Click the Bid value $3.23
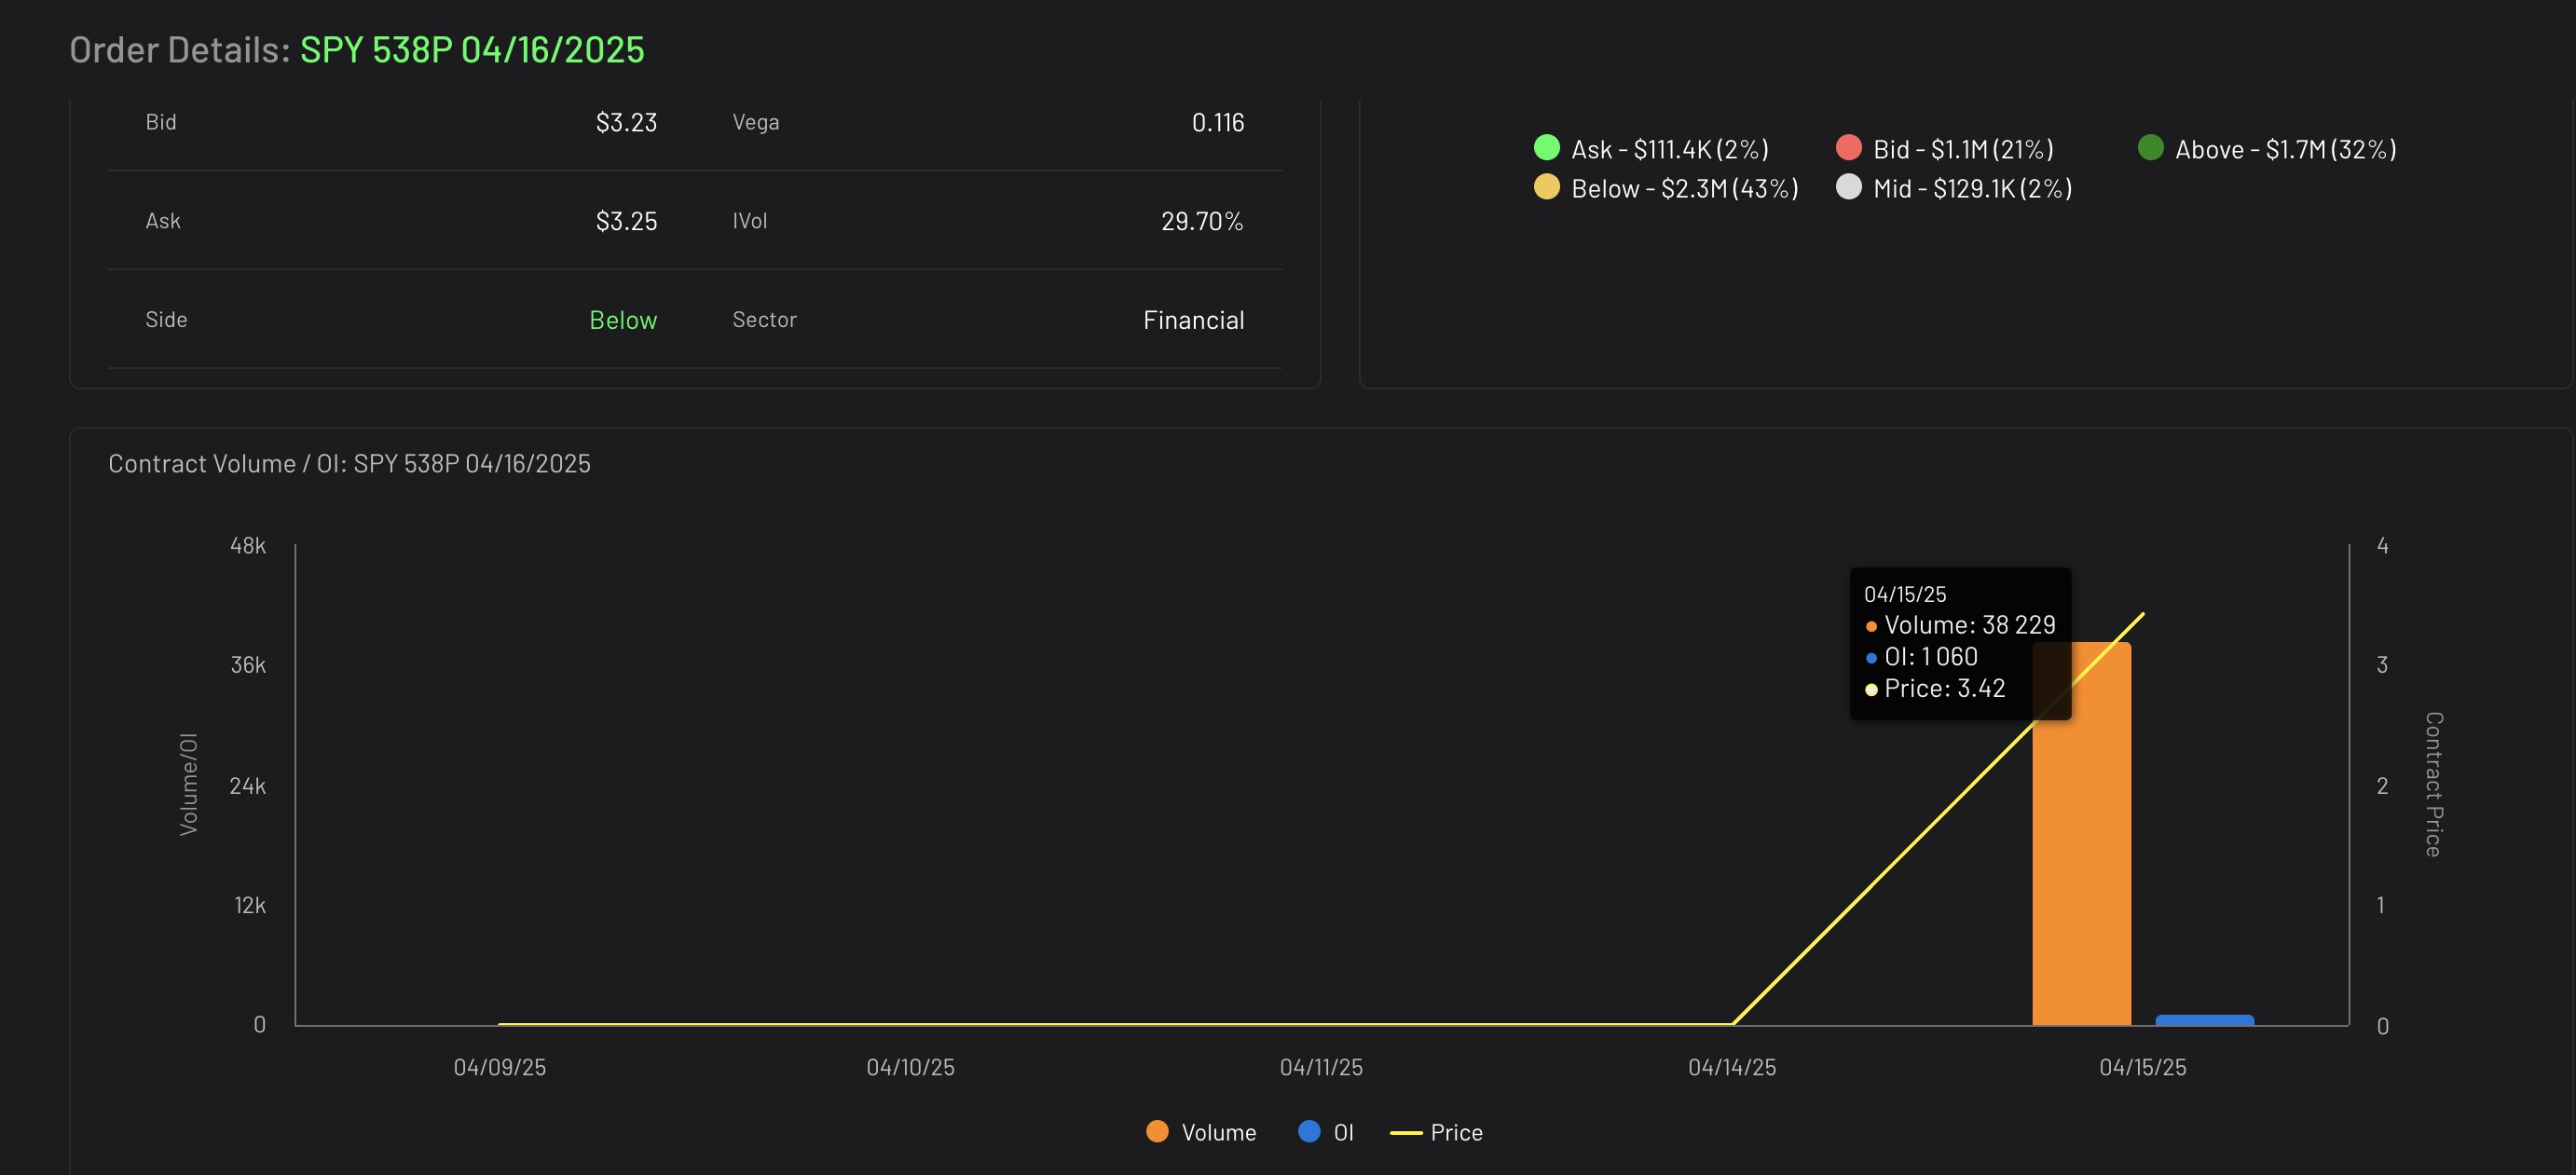Screen dimensions: 2576x1175 pyautogui.click(x=626, y=122)
